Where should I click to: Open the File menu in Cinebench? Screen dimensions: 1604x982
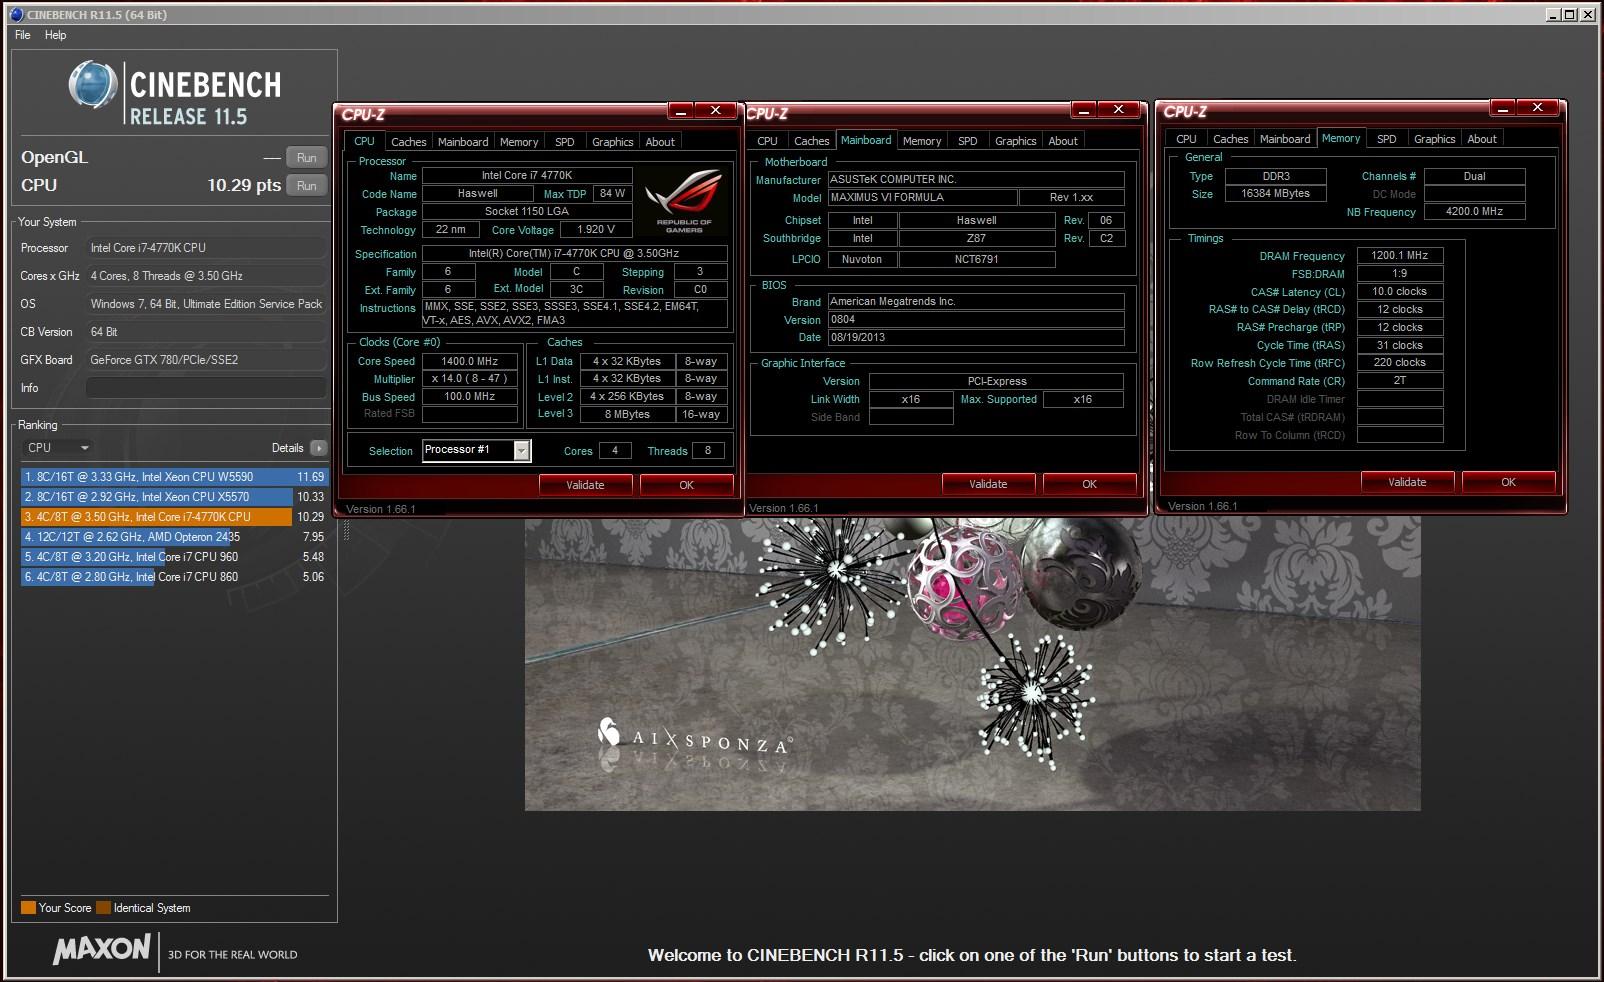click(x=23, y=35)
